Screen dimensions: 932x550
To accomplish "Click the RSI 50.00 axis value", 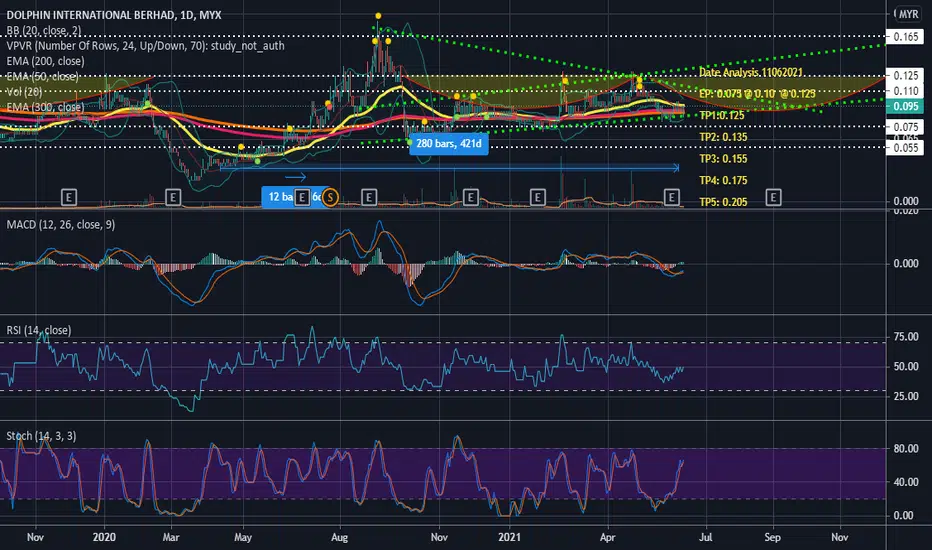I will click(906, 367).
